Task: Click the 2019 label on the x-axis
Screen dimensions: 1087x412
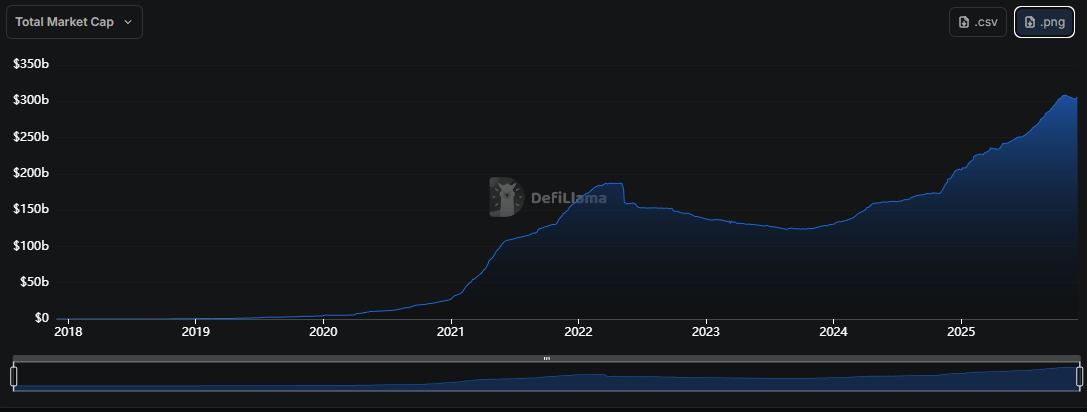Action: pyautogui.click(x=196, y=331)
